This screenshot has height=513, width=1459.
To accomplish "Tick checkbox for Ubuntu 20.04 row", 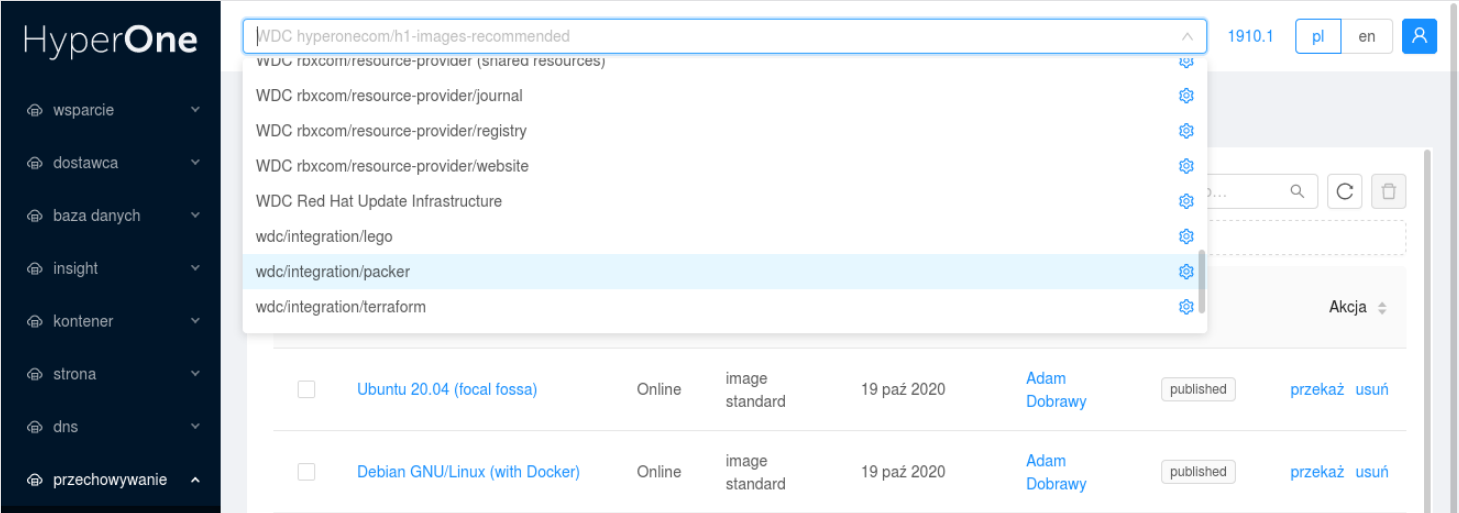I will click(306, 389).
